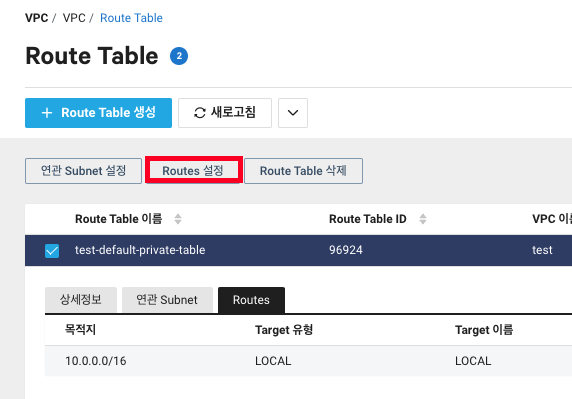Click LOCAL under Target 이름

tap(473, 361)
